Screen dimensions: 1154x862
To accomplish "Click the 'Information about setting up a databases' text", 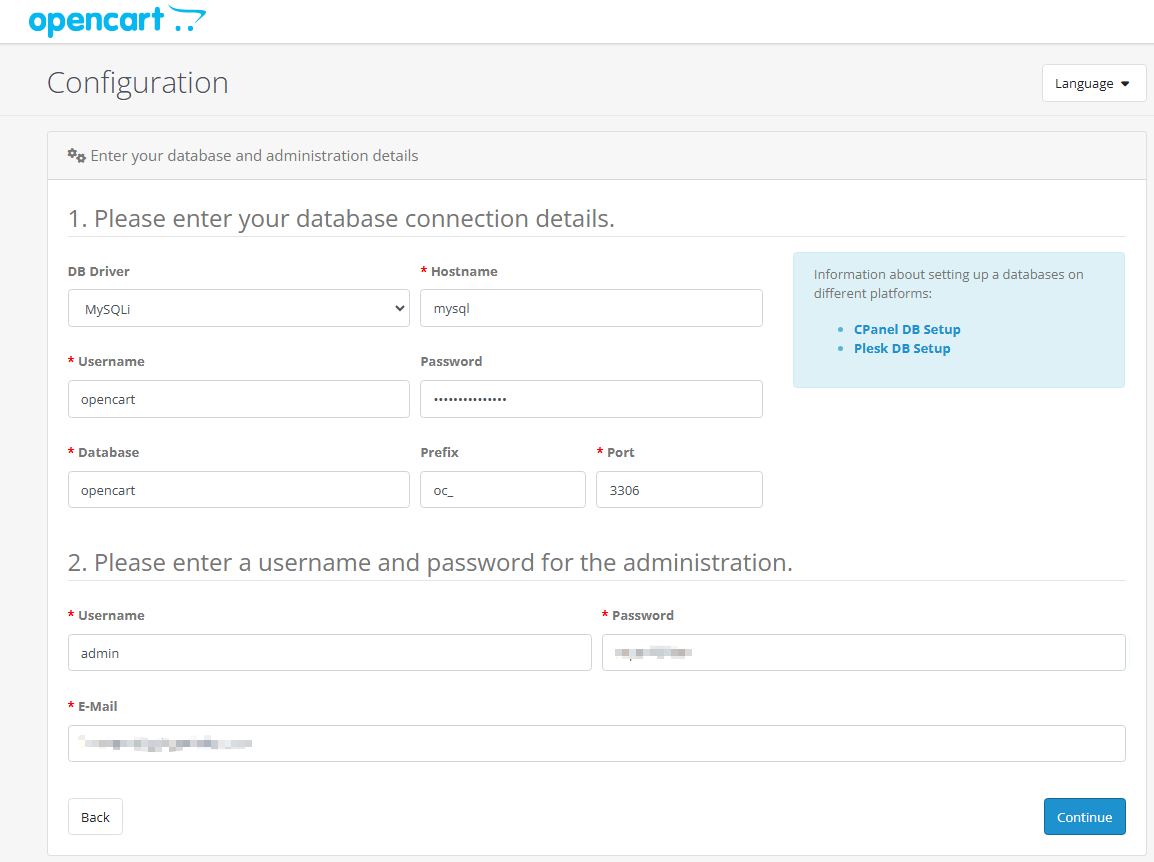I will pyautogui.click(x=948, y=283).
